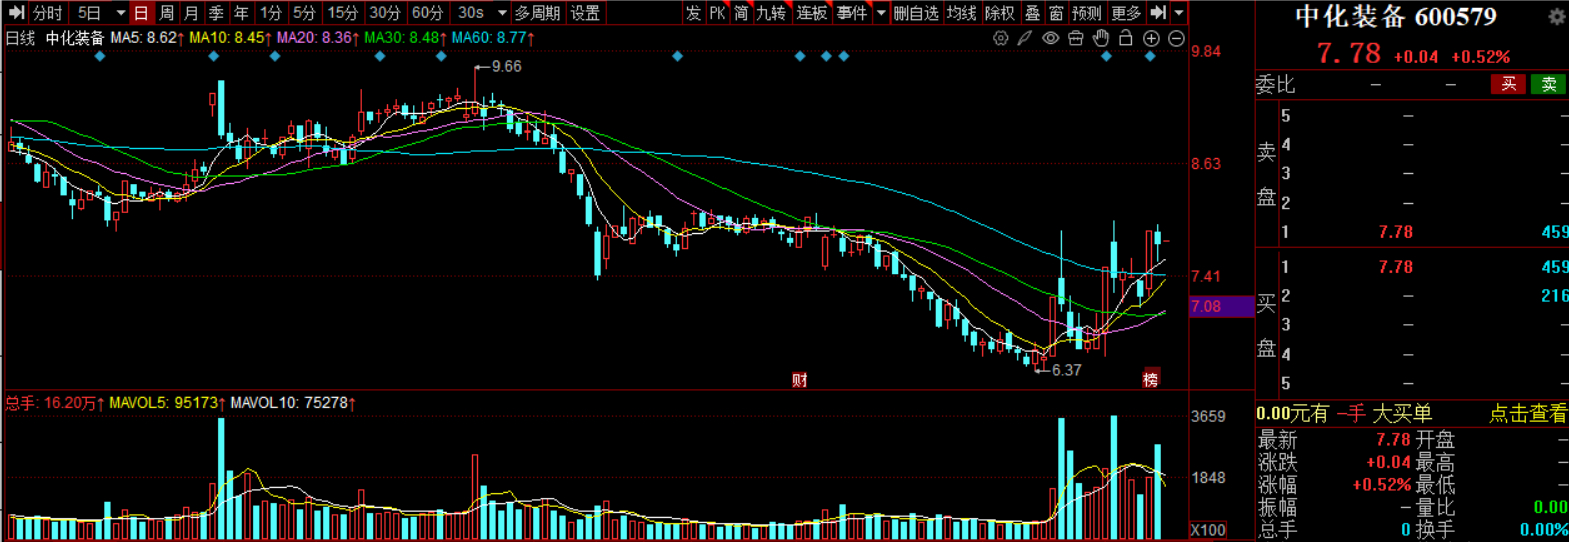The height and width of the screenshot is (542, 1569).
Task: Toggle the chart lock icon
Action: pyautogui.click(x=1125, y=39)
